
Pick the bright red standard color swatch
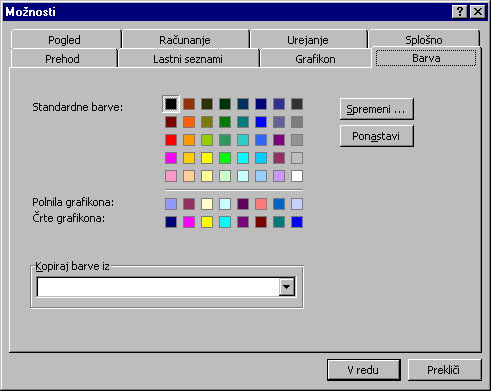171,140
